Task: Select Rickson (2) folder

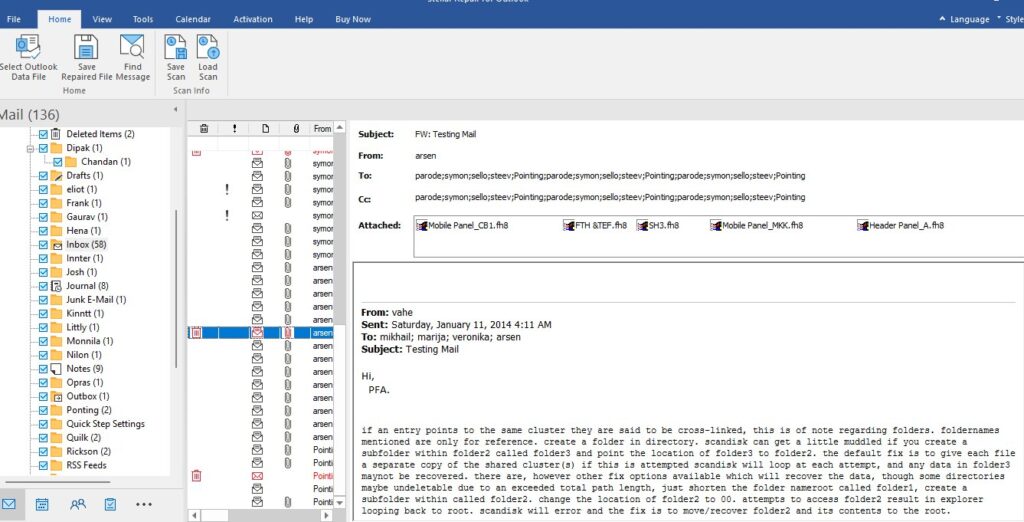Action: coord(88,451)
